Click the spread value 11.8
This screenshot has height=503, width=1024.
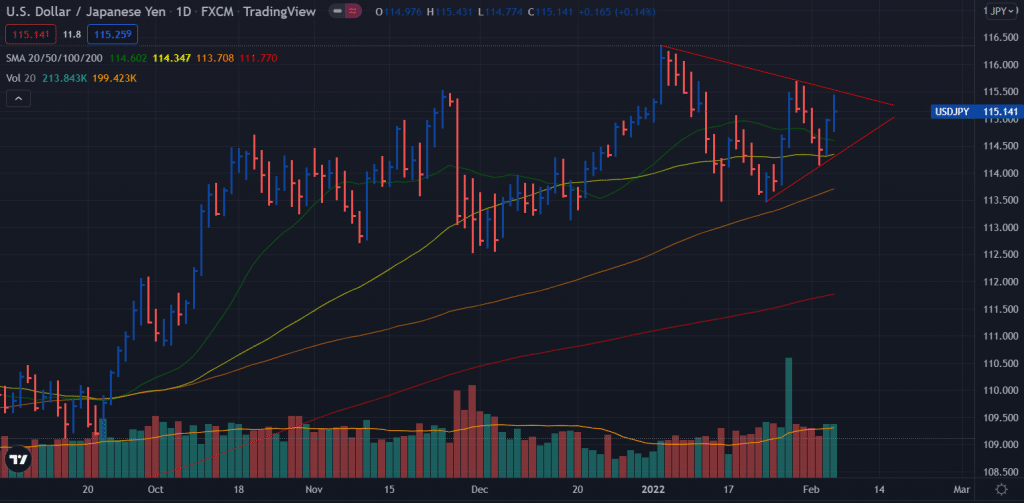pos(71,34)
